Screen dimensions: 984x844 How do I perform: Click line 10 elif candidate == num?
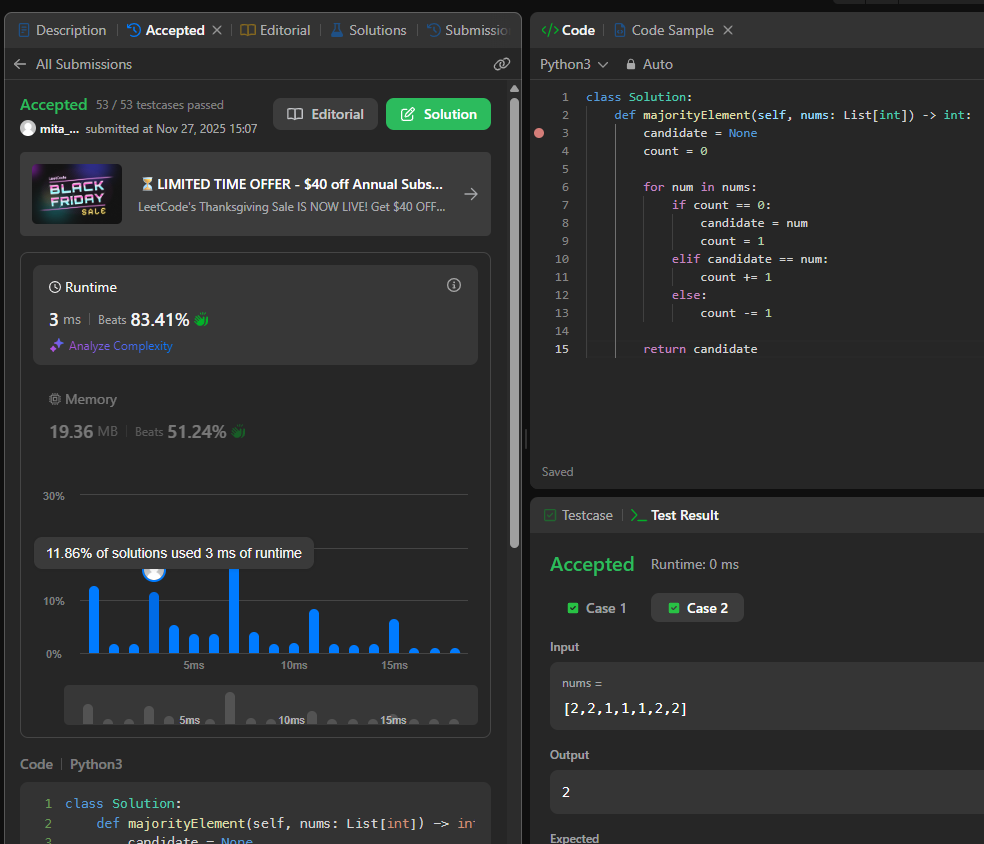click(750, 259)
